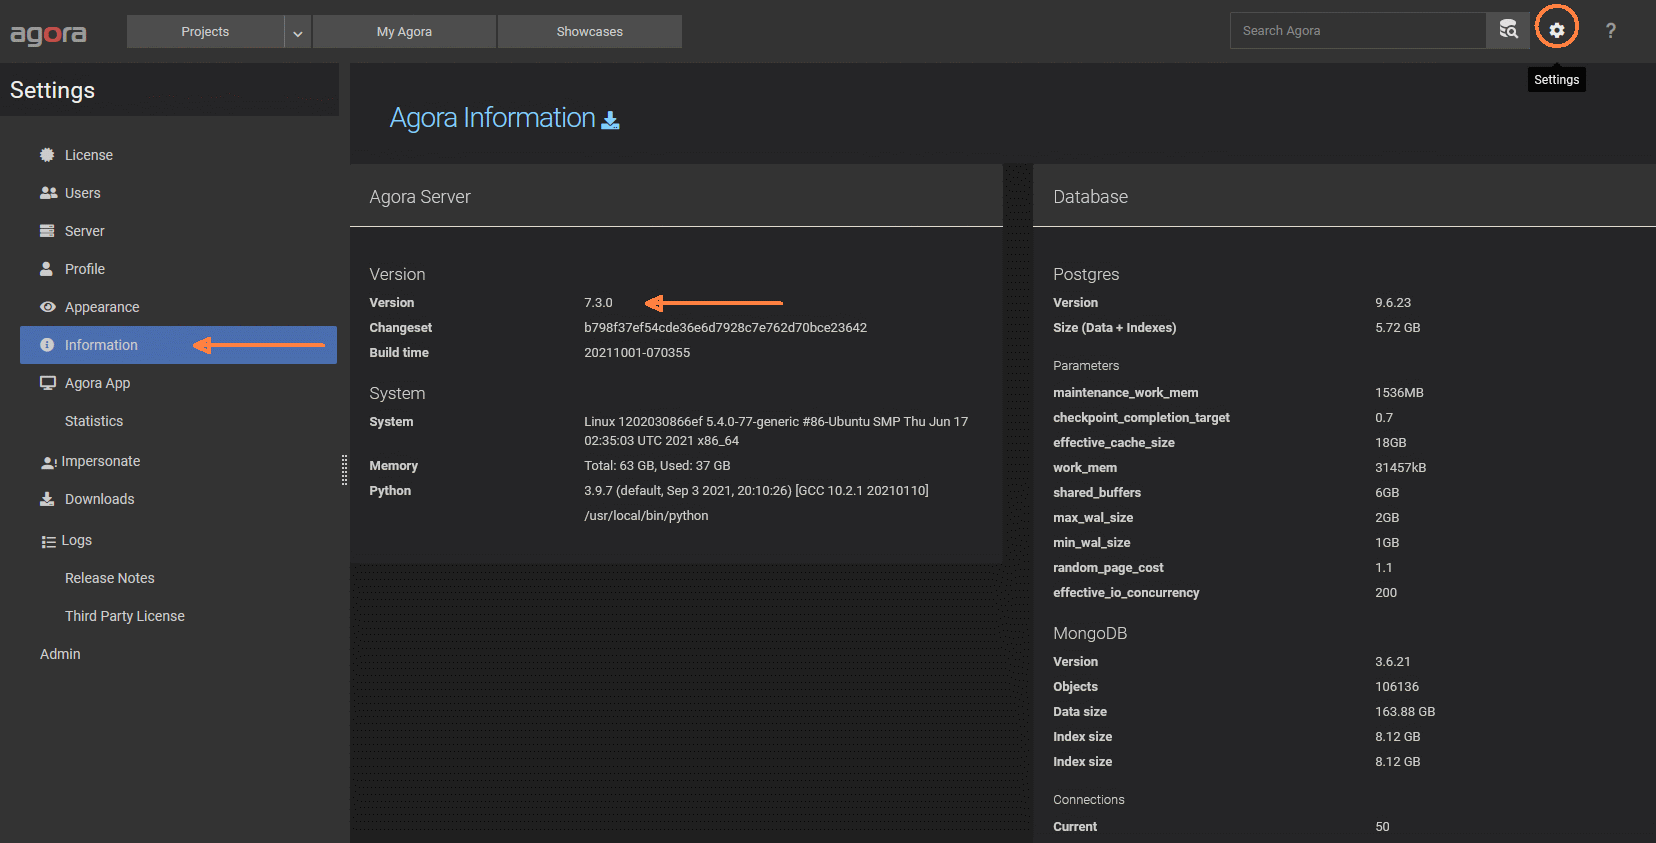This screenshot has height=843, width=1656.
Task: Click the Agora App monitor icon
Action: pyautogui.click(x=48, y=383)
